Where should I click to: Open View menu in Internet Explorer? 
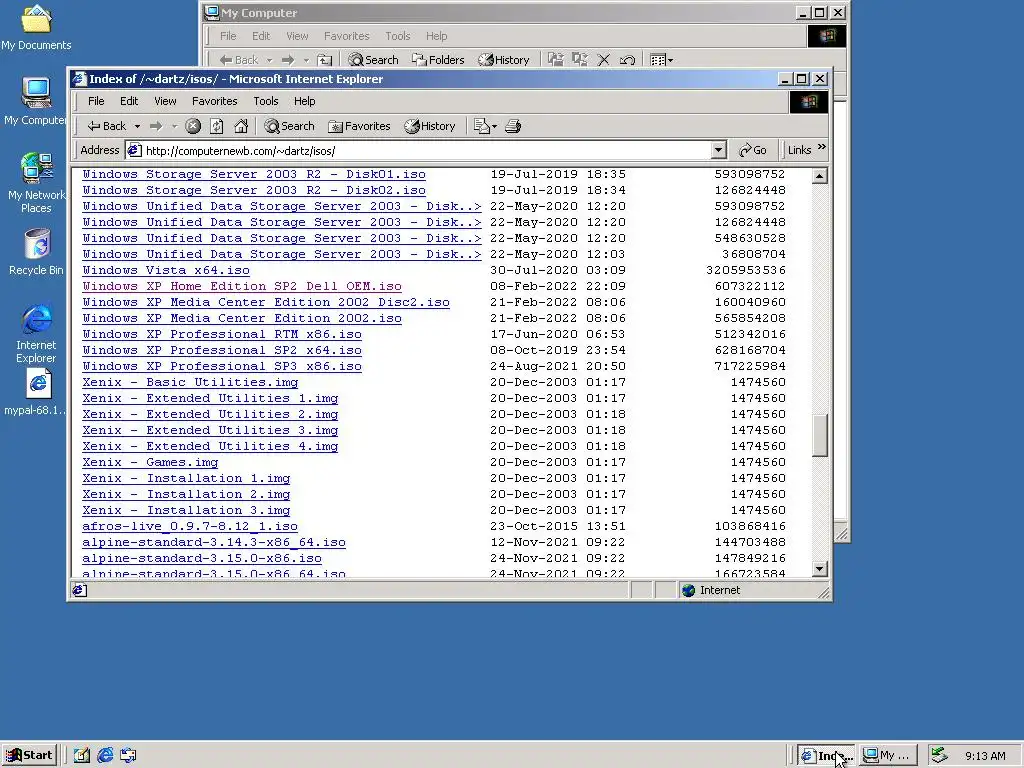click(x=165, y=101)
